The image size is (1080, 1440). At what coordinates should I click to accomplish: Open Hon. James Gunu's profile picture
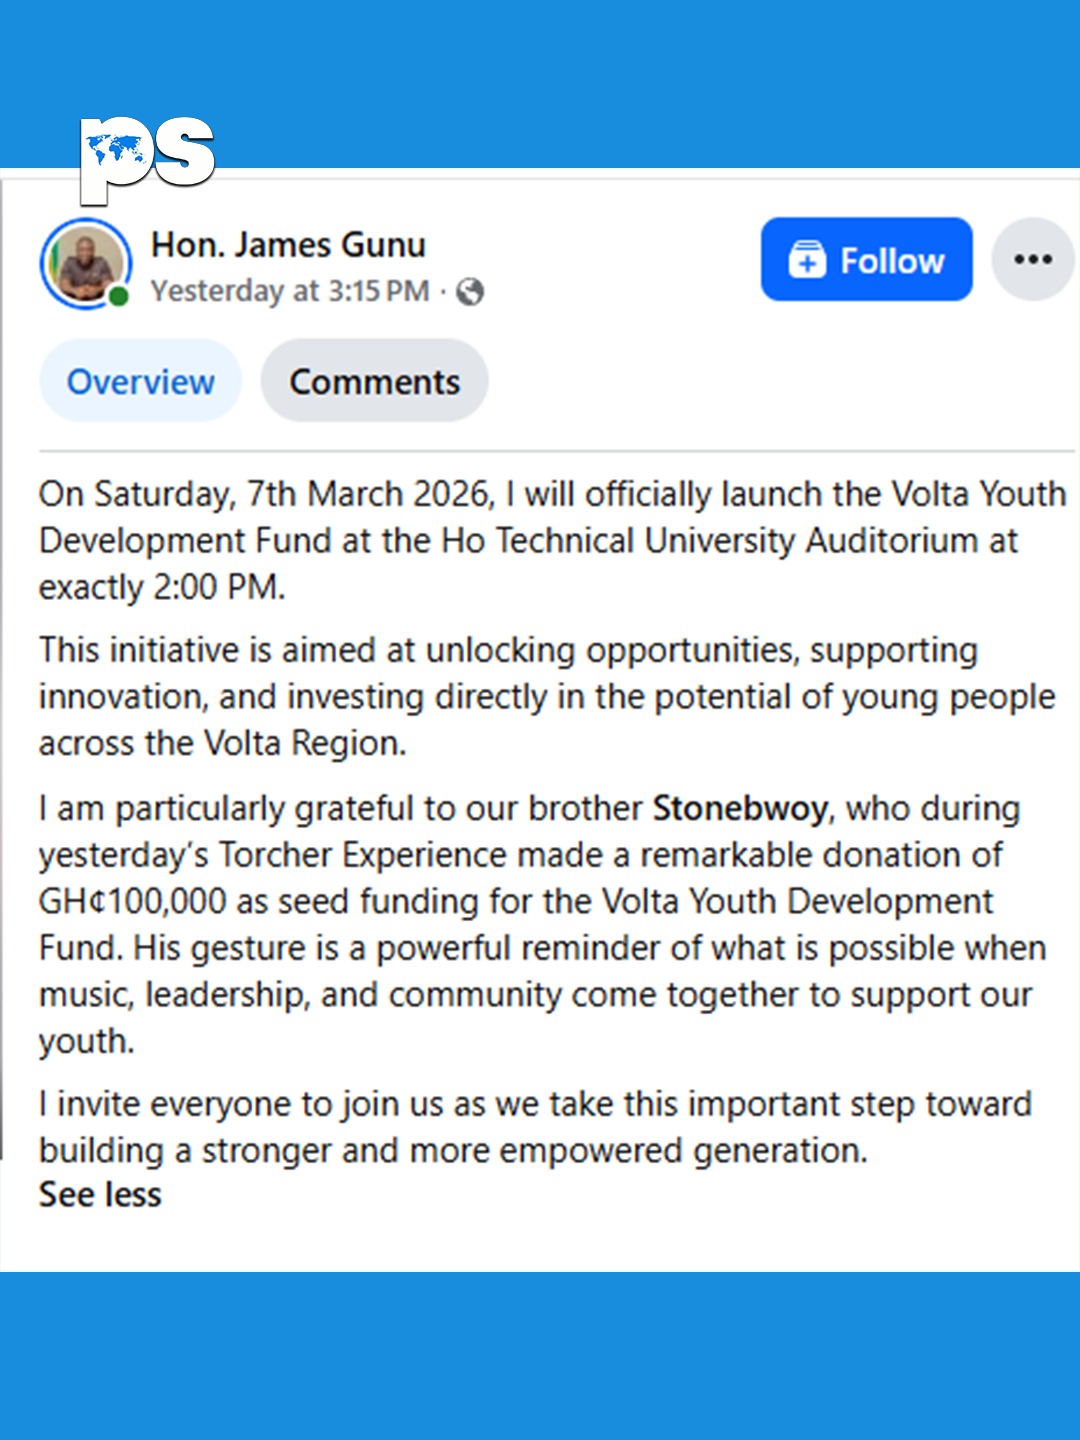pyautogui.click(x=84, y=262)
